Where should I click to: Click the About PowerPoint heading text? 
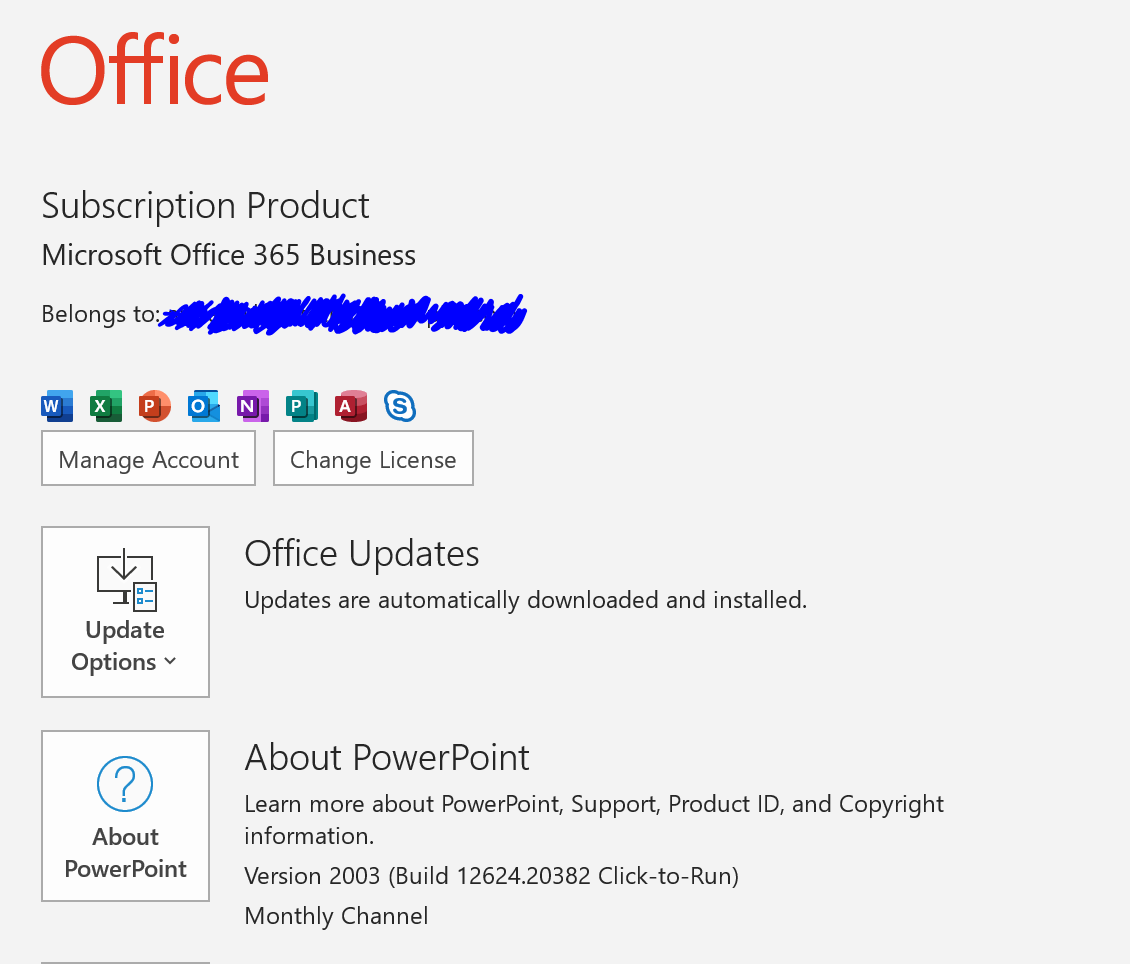coord(387,758)
